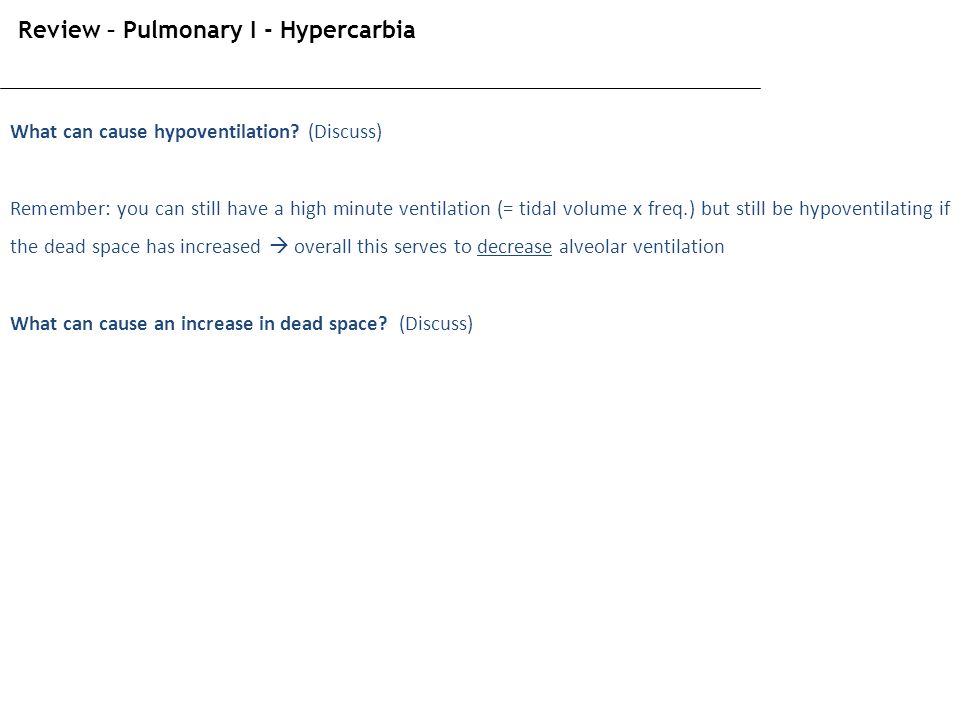
Task: Click the word 'Remember:' in the paragraph
Action: [61, 209]
